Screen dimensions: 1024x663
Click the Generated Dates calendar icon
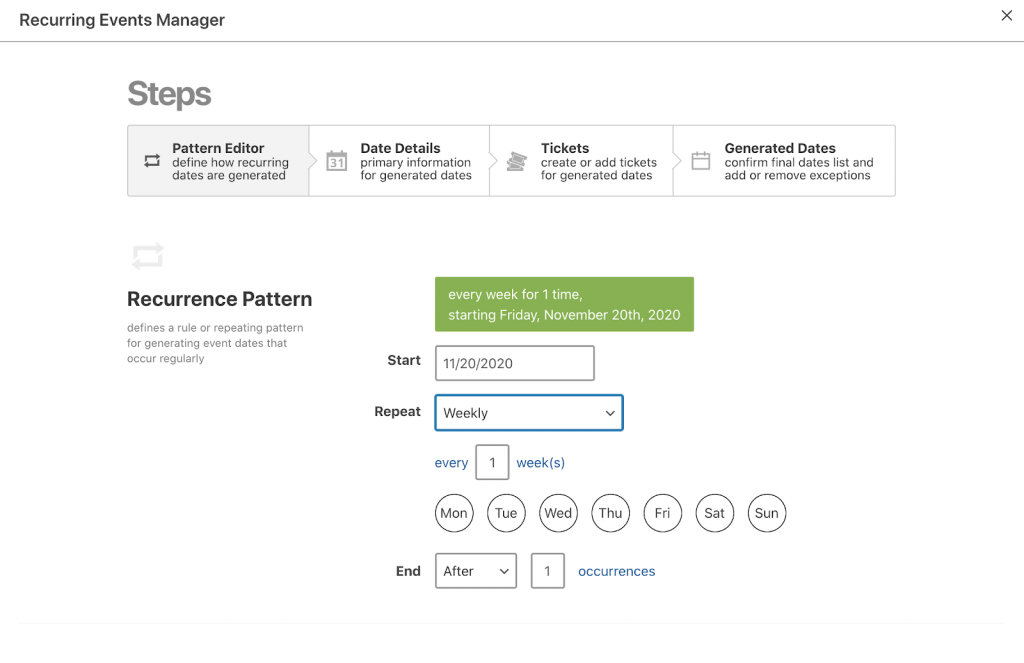(x=701, y=161)
